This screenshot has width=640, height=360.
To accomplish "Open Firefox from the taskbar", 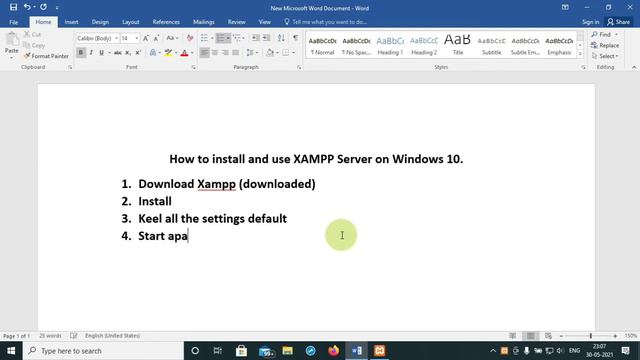I will [x=333, y=351].
